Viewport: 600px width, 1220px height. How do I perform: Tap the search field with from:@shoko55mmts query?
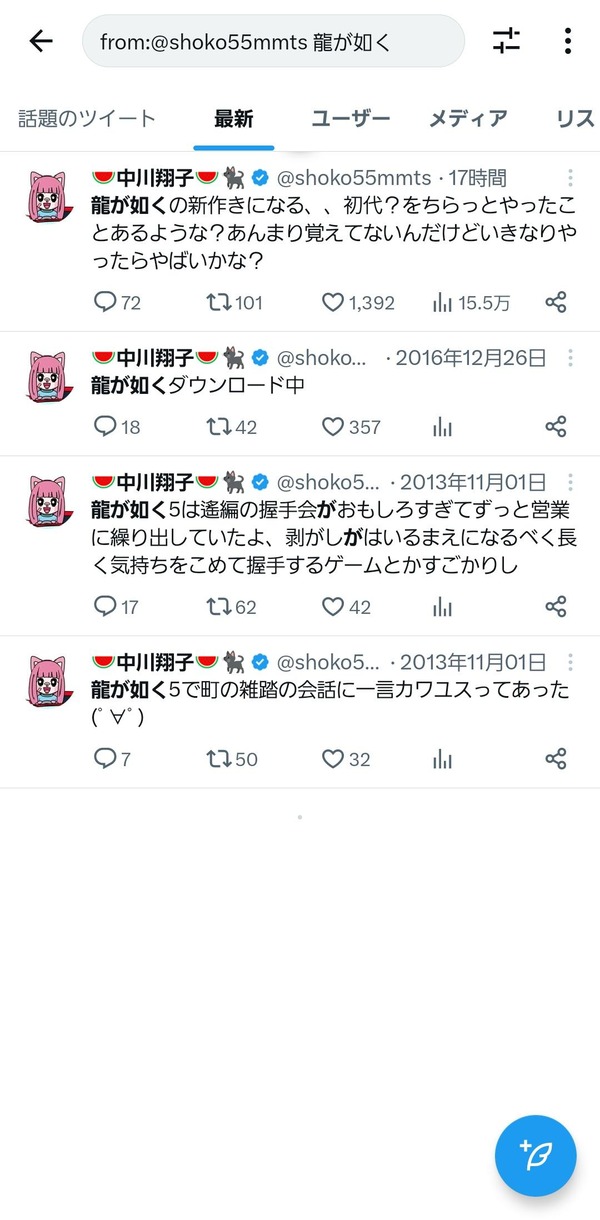tap(273, 40)
